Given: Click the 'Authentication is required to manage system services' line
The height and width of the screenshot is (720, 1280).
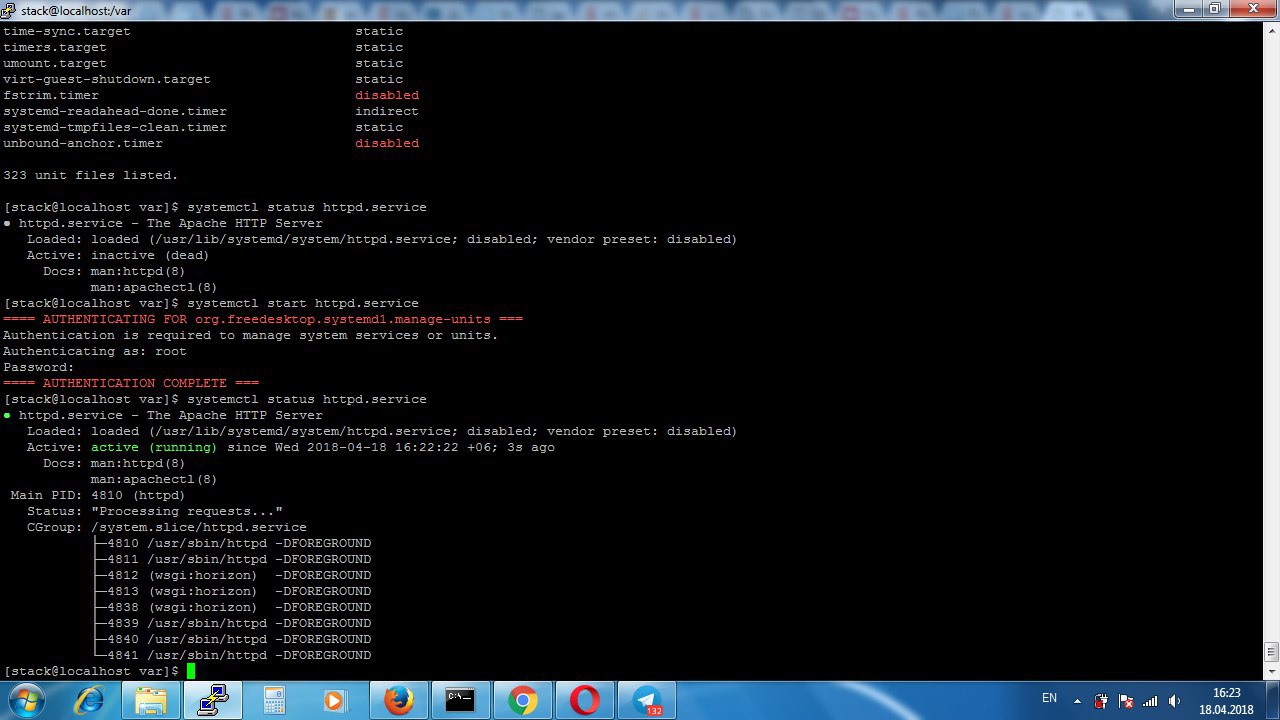Looking at the screenshot, I should 251,335.
